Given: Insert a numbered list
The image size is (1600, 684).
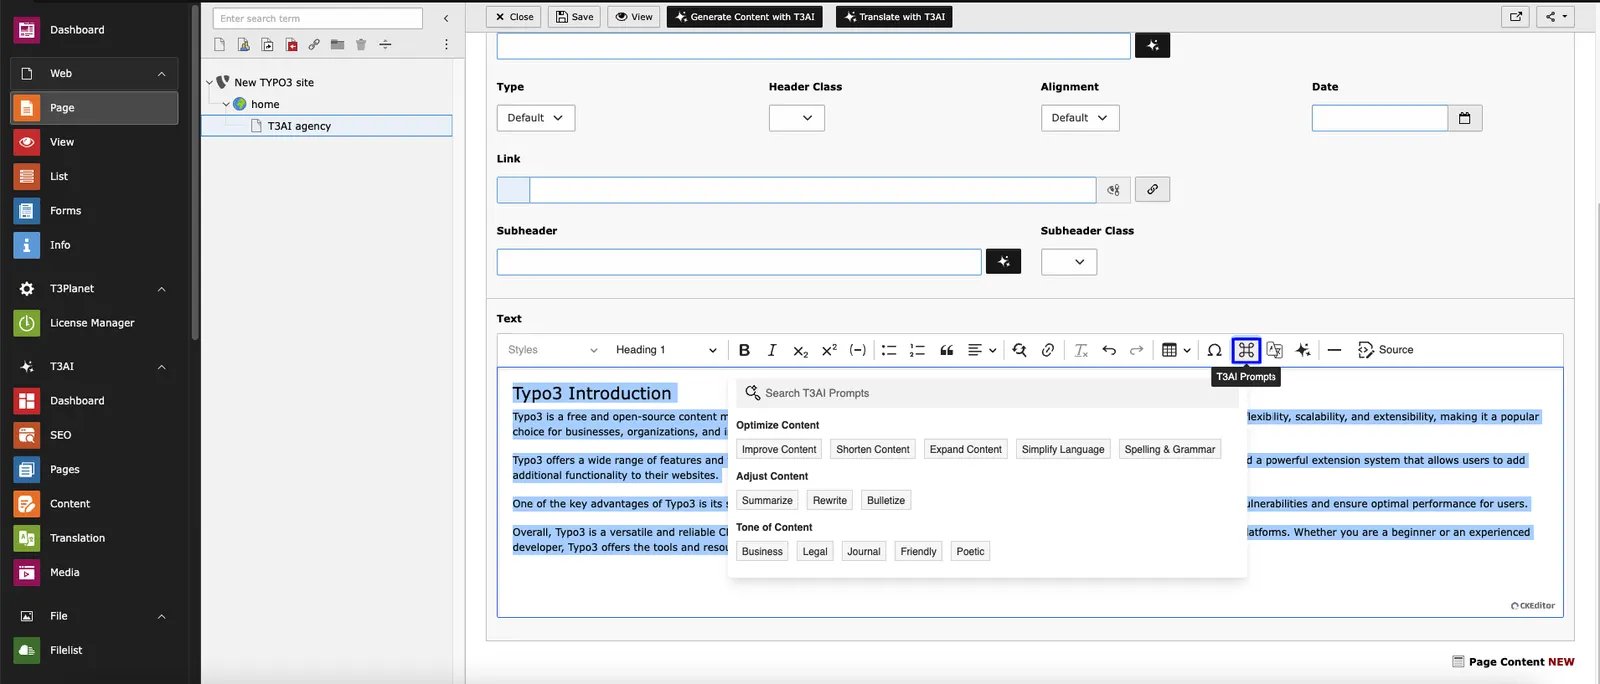Looking at the screenshot, I should click(x=917, y=350).
